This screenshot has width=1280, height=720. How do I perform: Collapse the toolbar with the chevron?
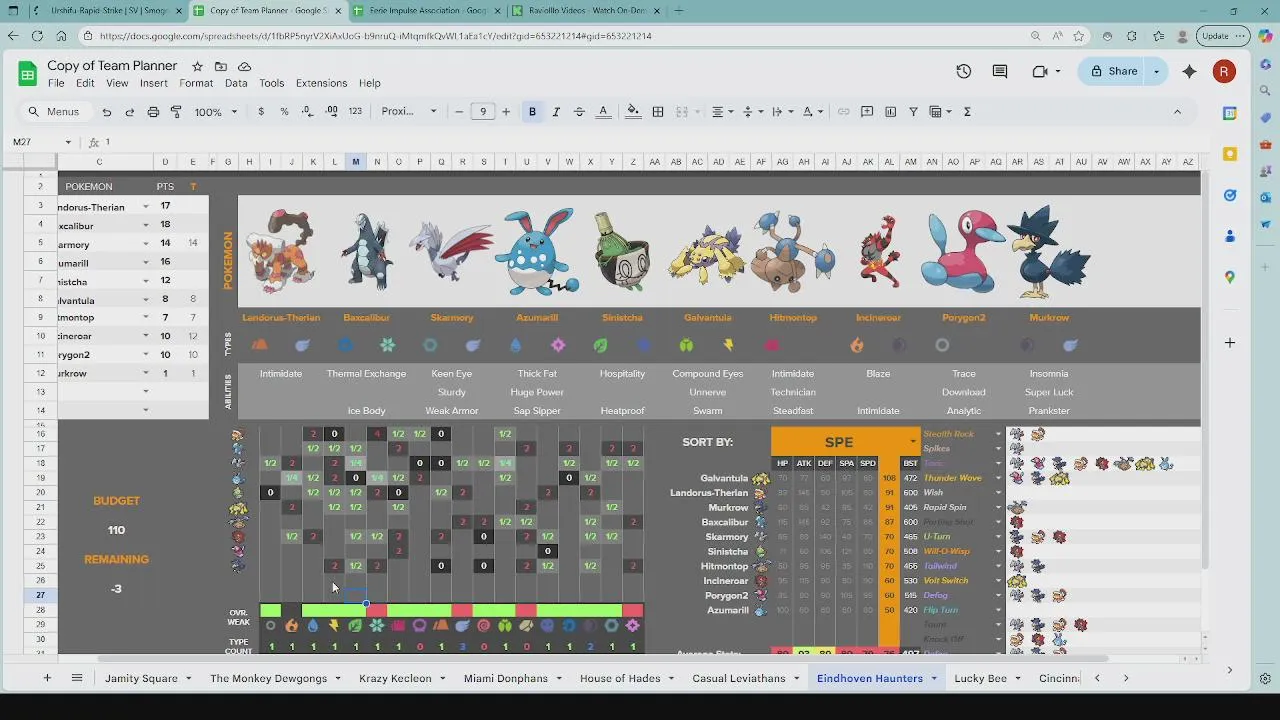(1177, 112)
